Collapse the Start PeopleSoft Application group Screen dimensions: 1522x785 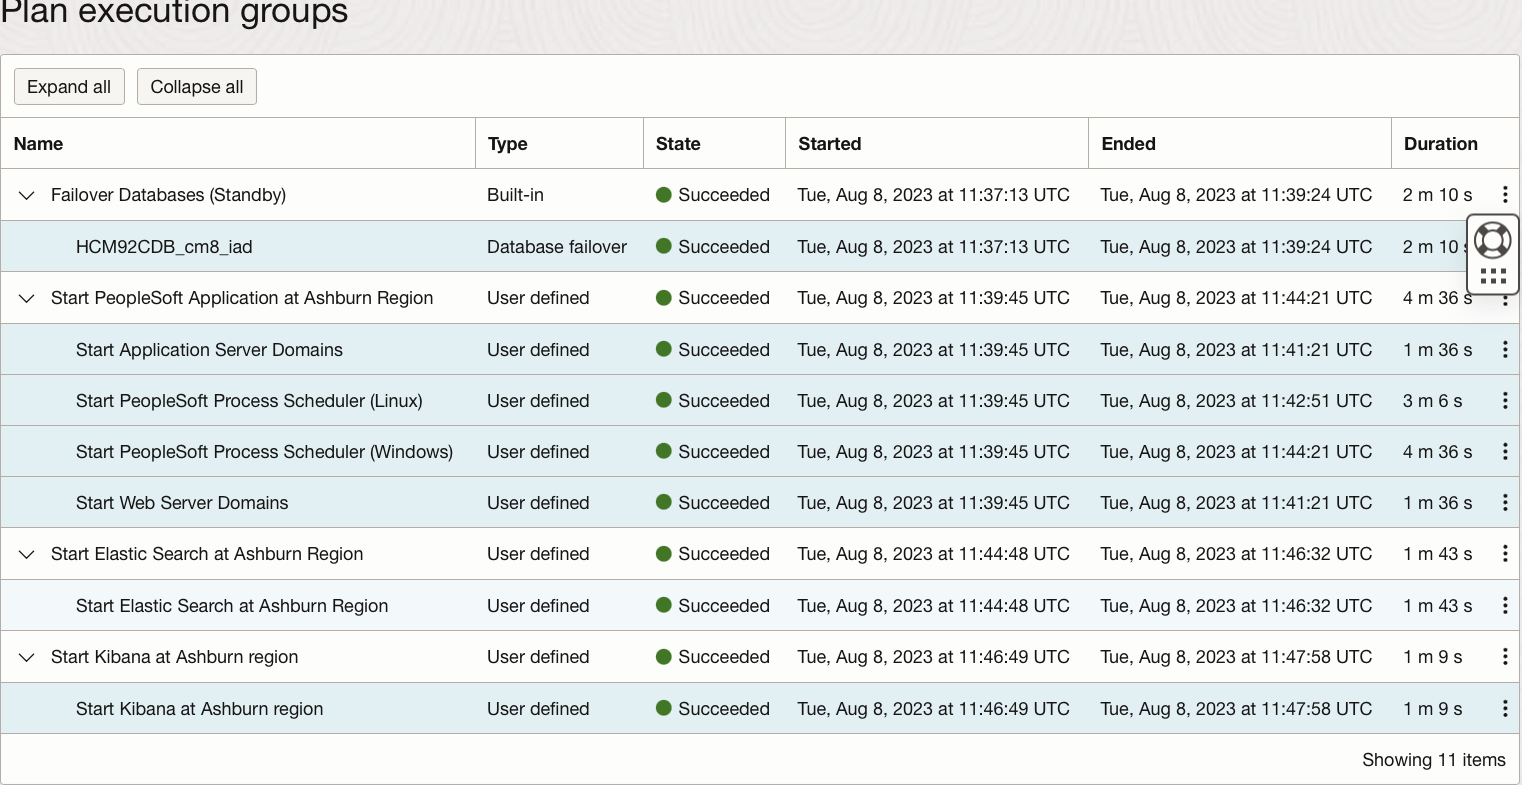(x=26, y=298)
